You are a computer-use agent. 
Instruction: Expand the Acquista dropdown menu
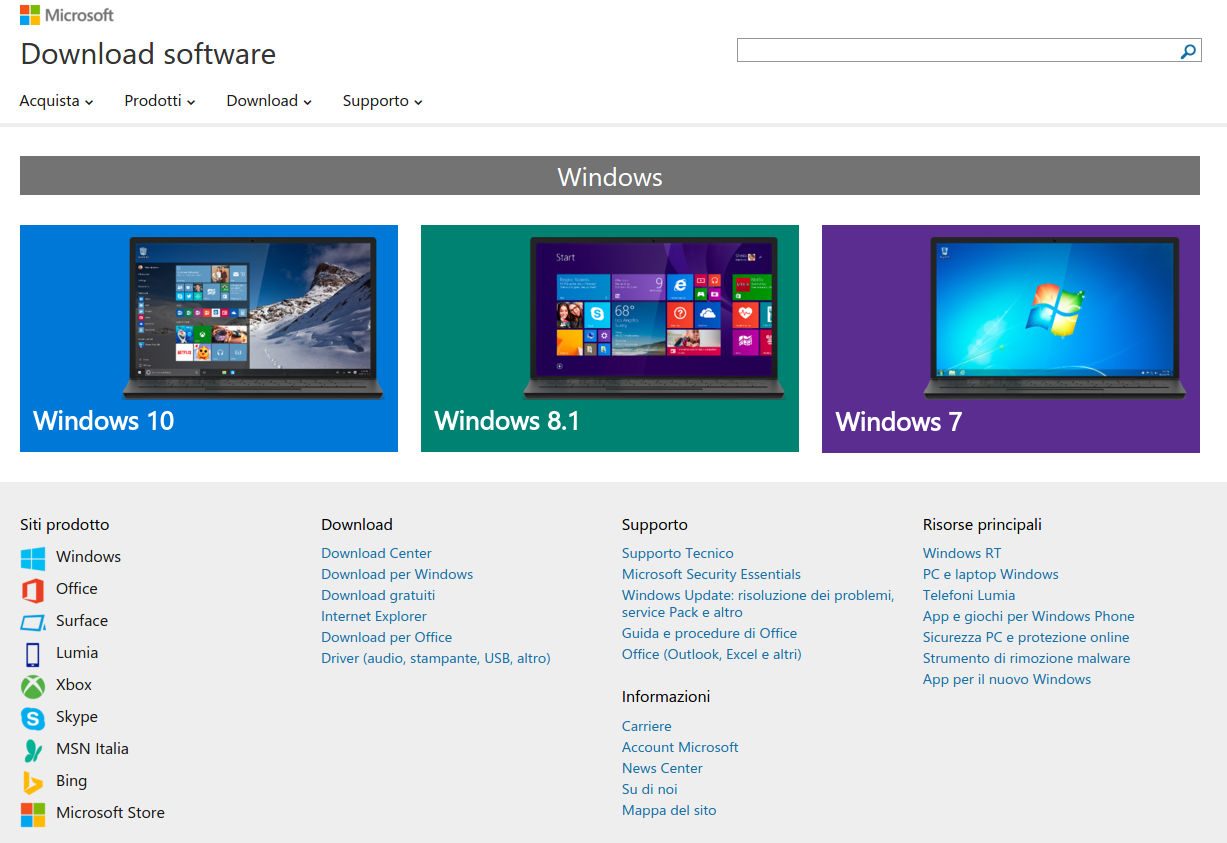(x=56, y=101)
